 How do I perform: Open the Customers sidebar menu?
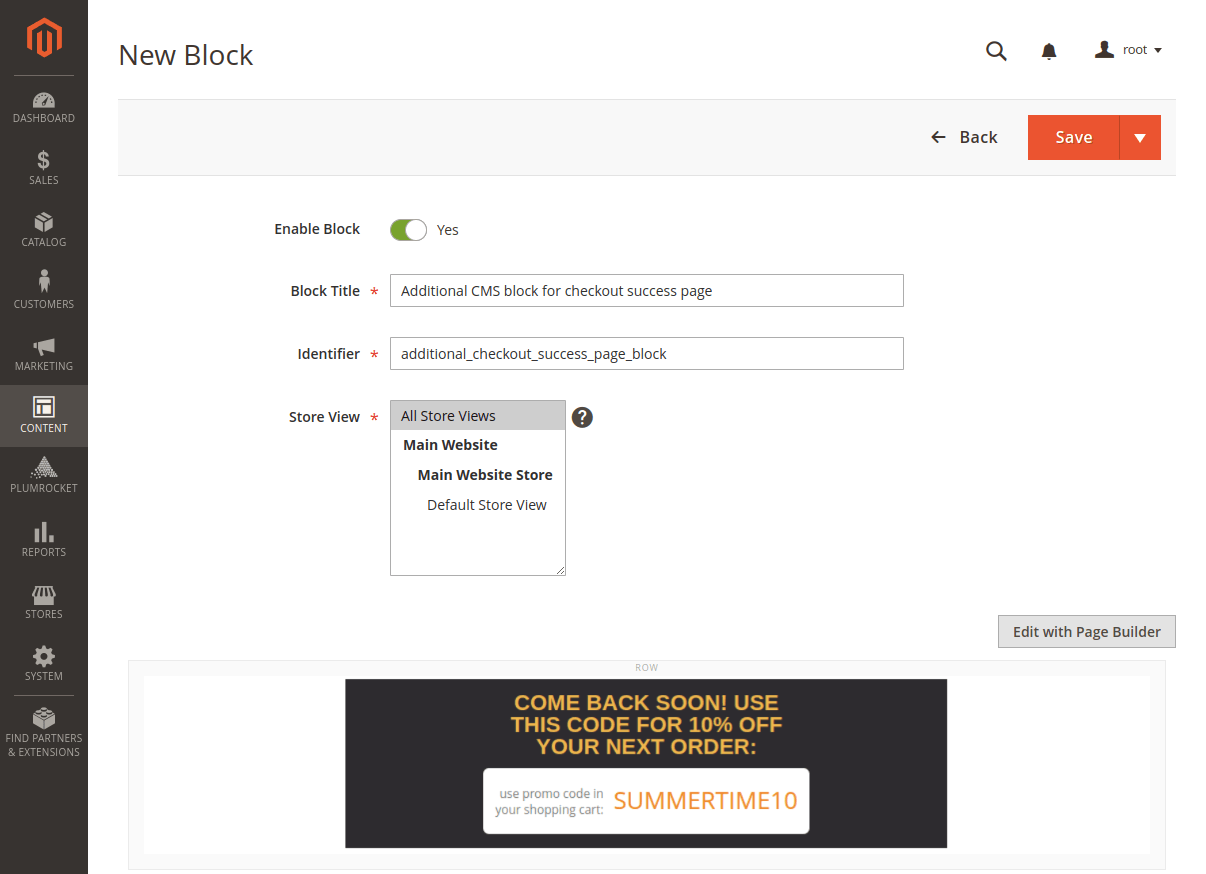[44, 292]
